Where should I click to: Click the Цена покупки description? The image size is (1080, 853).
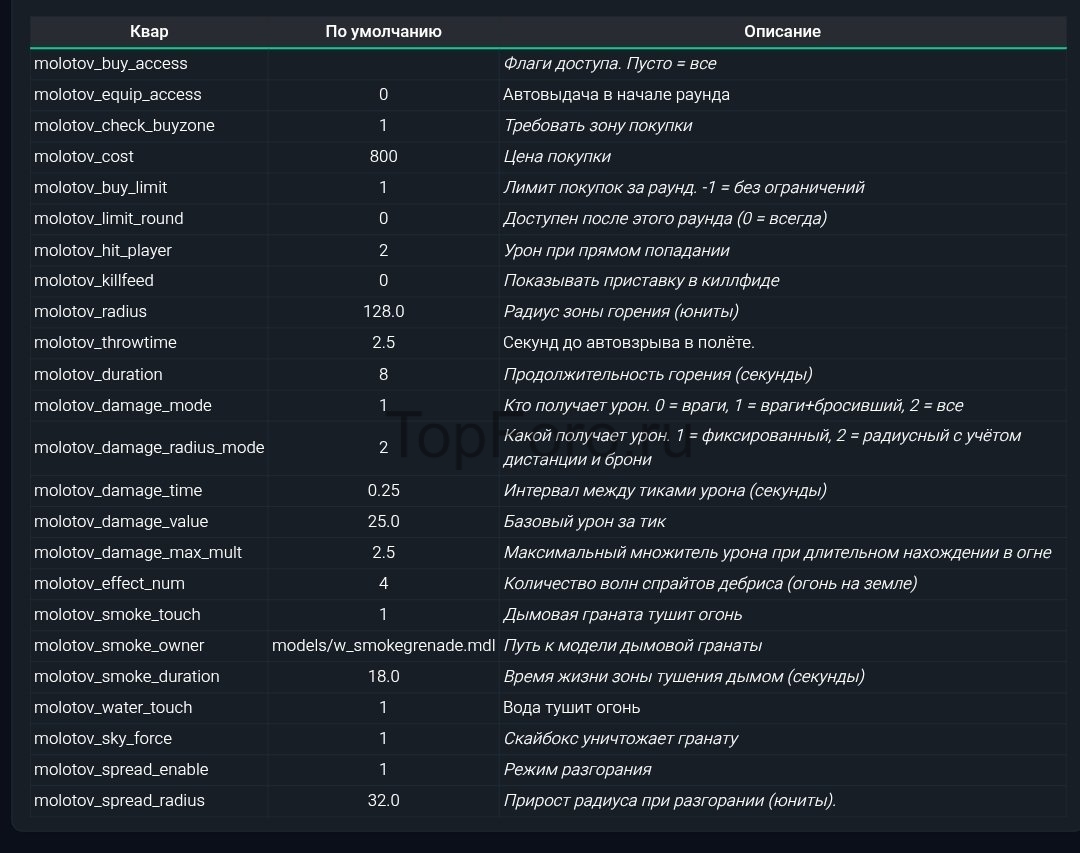tap(557, 156)
